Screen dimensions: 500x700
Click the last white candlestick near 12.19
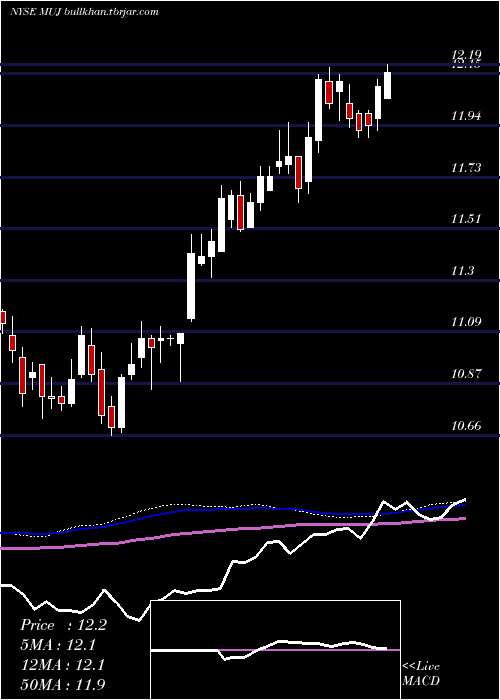coord(387,85)
